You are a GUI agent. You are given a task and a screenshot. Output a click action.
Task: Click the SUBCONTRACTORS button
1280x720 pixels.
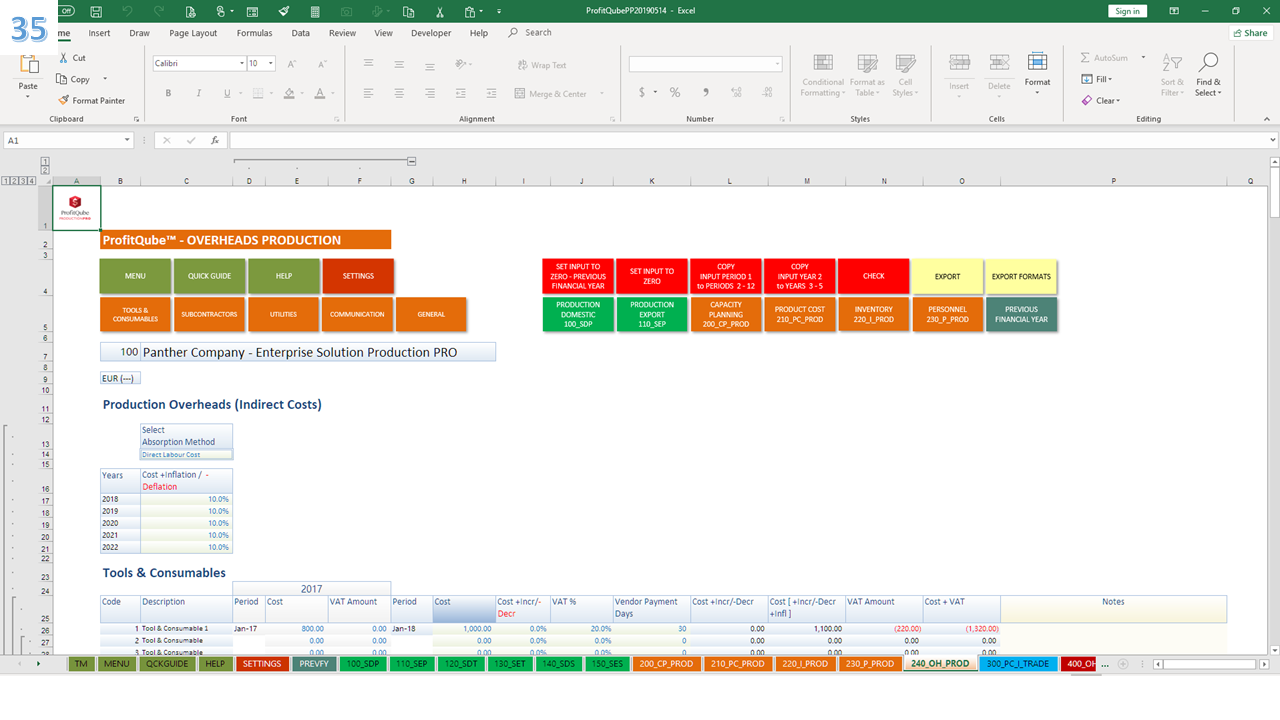click(x=209, y=314)
